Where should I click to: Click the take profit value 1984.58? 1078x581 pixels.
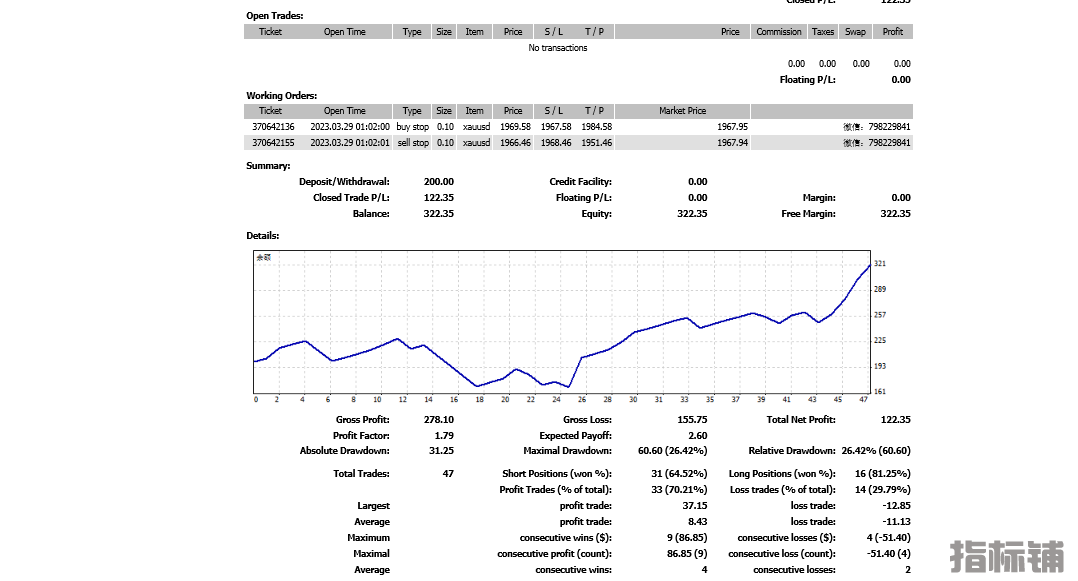click(x=597, y=127)
